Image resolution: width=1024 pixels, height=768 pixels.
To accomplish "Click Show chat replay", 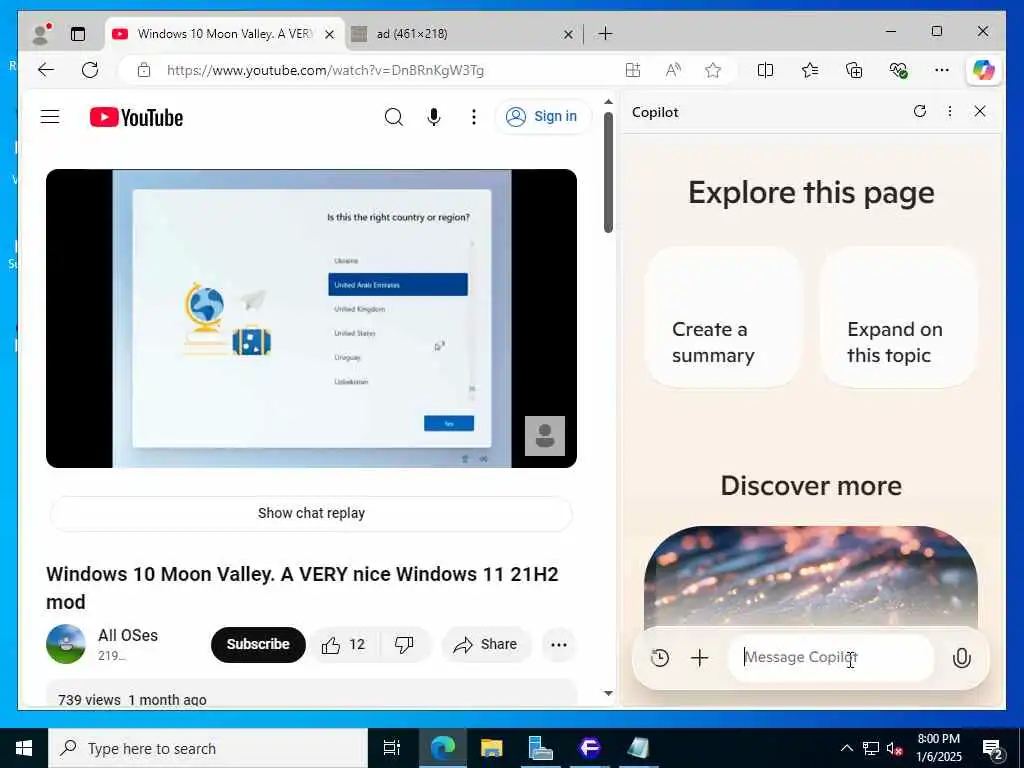I will click(x=311, y=513).
